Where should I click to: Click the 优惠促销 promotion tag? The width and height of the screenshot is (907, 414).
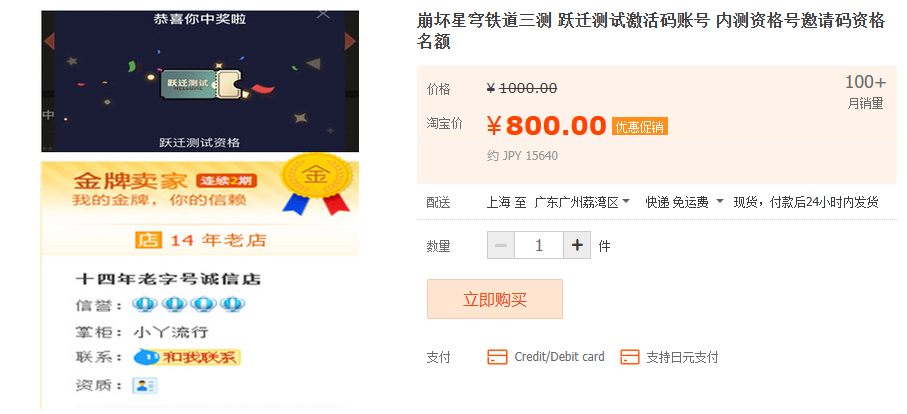click(x=640, y=127)
